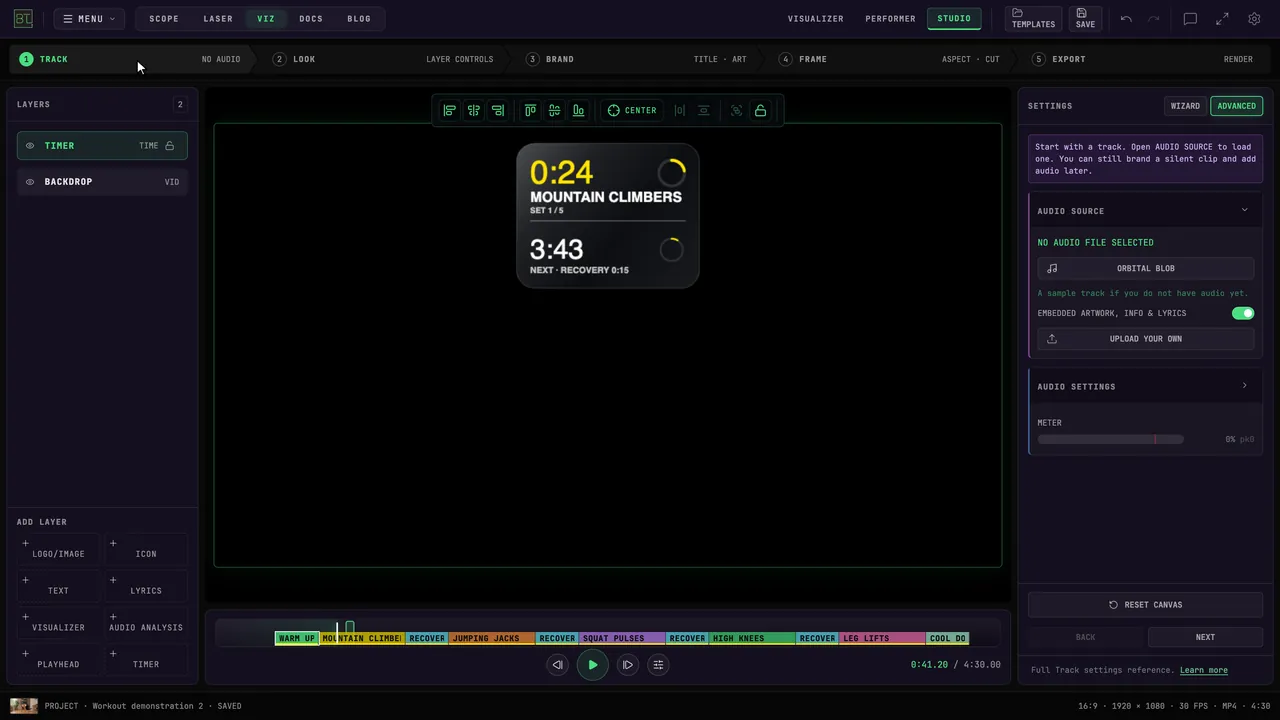Click the BT logo icon
Image resolution: width=1280 pixels, height=720 pixels.
pyautogui.click(x=23, y=19)
